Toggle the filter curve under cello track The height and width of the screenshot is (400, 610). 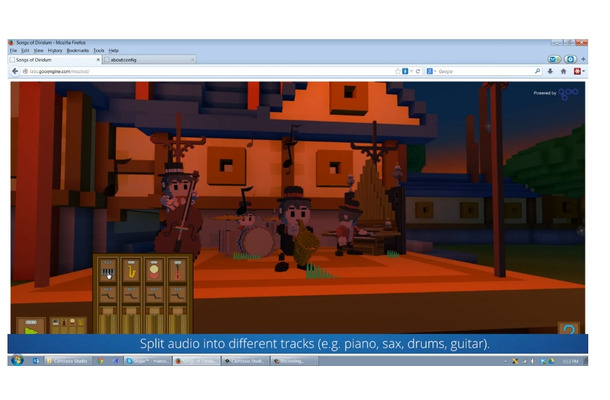coord(178,295)
